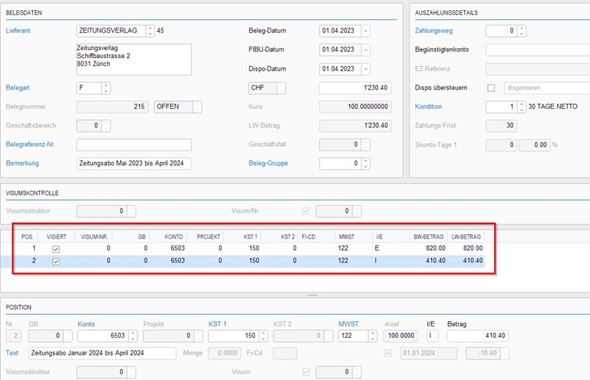This screenshot has height=380, width=590.
Task: Select the Bemerkung text field
Action: pyautogui.click(x=134, y=163)
